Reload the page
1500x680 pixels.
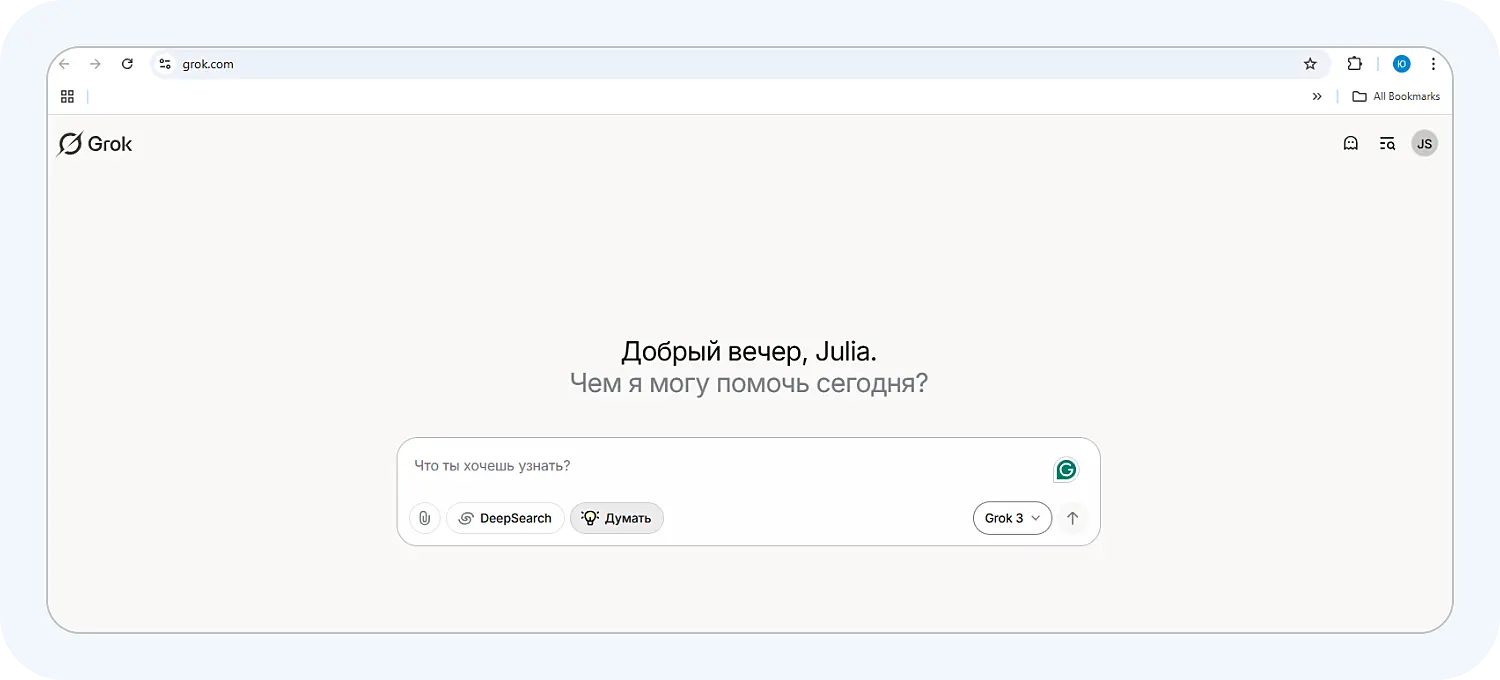(x=127, y=64)
